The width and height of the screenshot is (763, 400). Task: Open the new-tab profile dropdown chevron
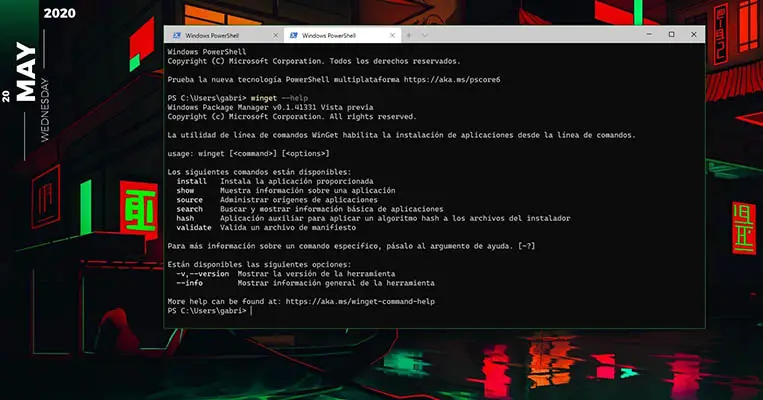click(425, 35)
